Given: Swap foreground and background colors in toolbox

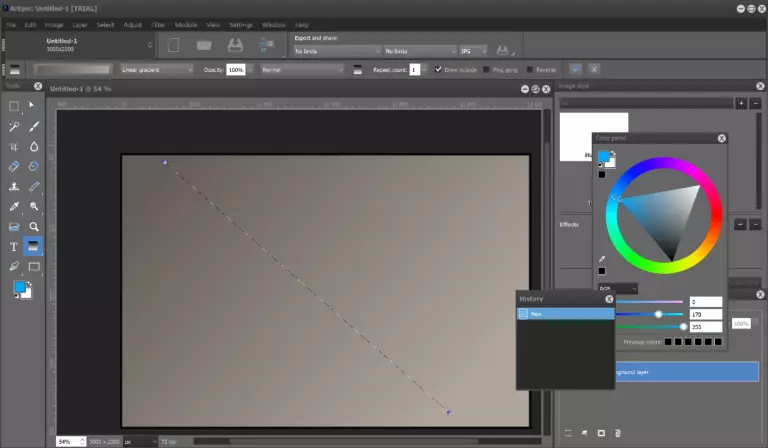Looking at the screenshot, I should click(x=29, y=284).
